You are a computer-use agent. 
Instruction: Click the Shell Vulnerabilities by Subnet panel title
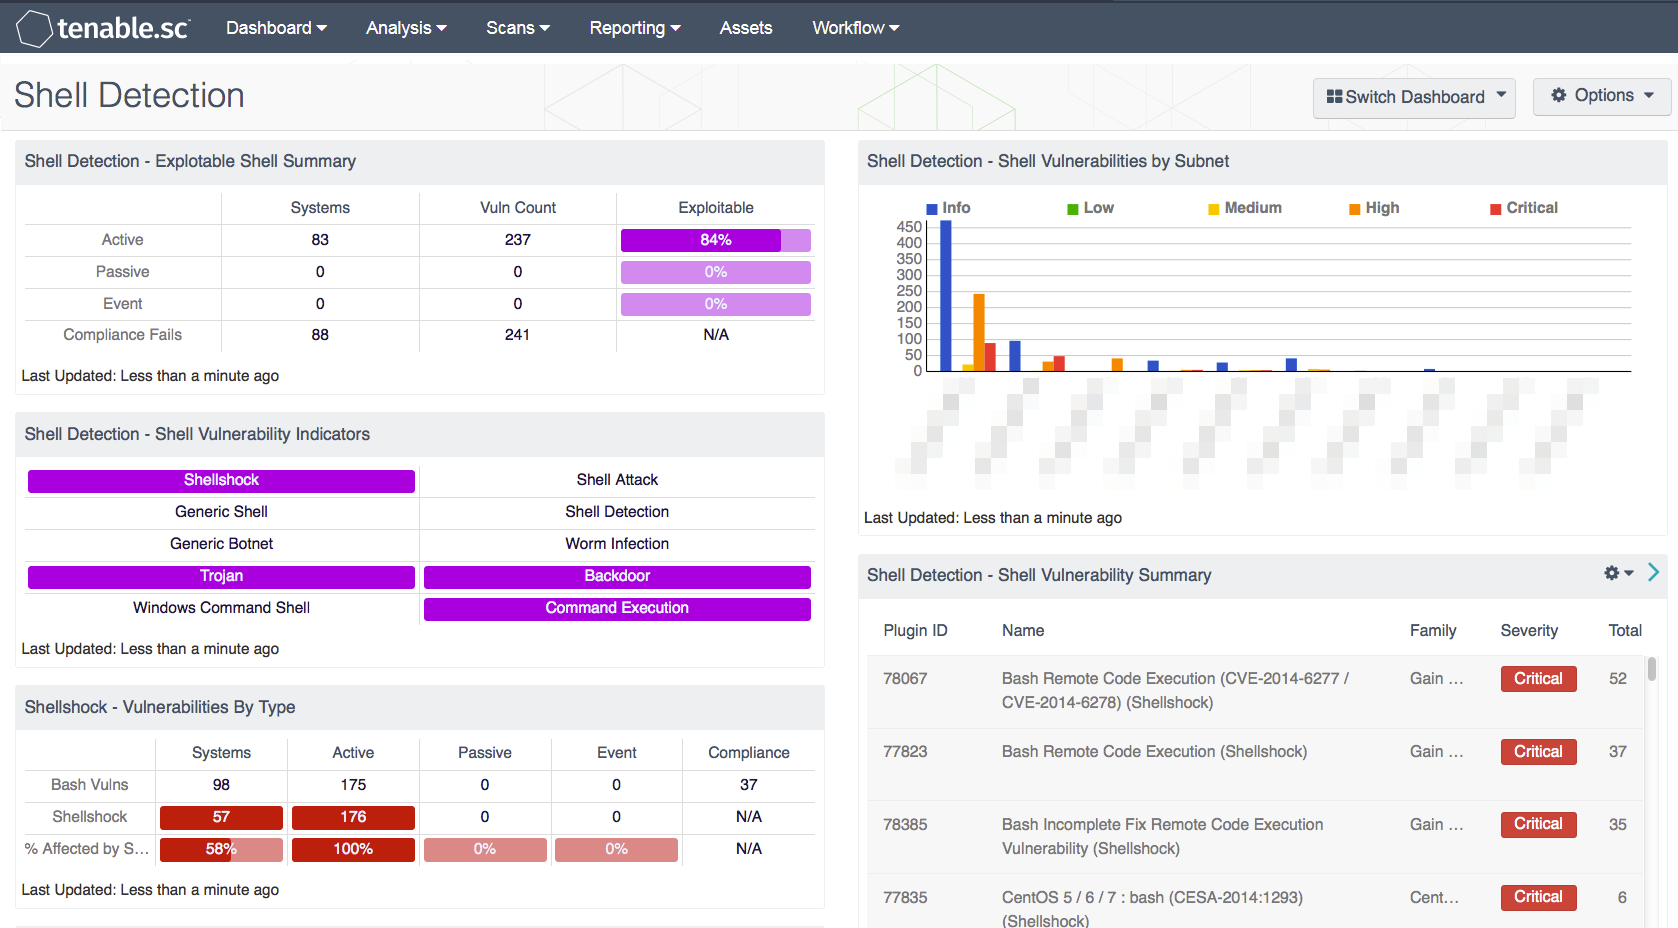click(x=1048, y=161)
